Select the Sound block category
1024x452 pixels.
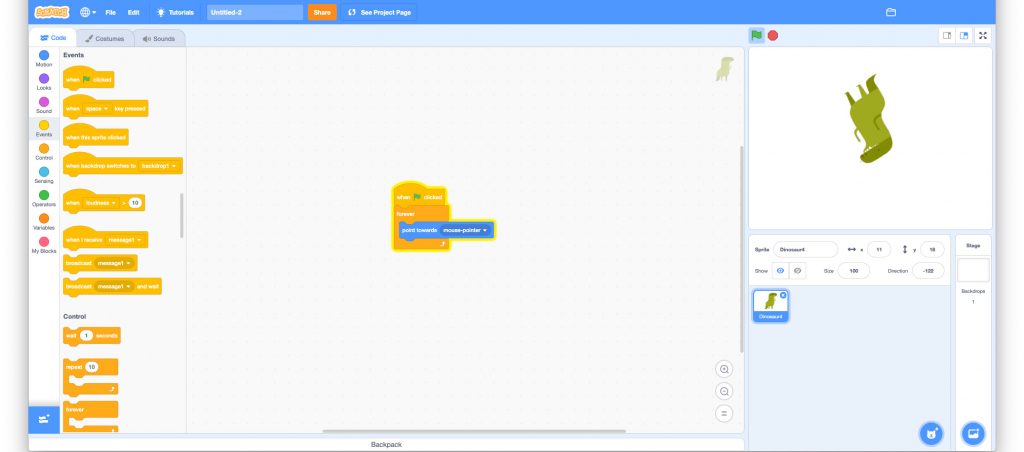pyautogui.click(x=44, y=105)
